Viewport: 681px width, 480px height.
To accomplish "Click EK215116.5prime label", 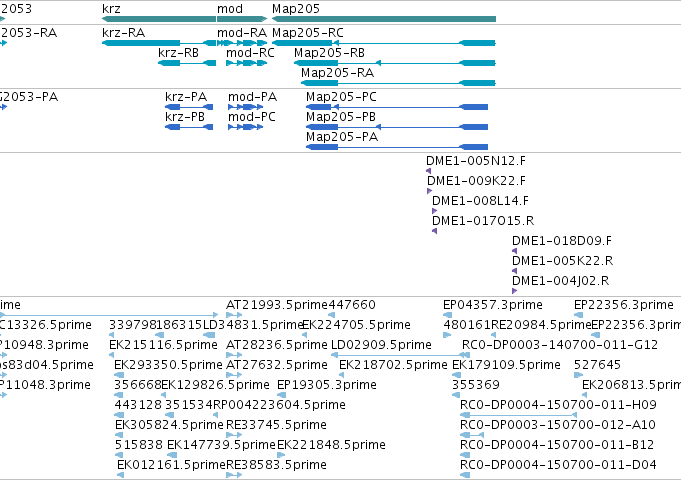I will [163, 344].
